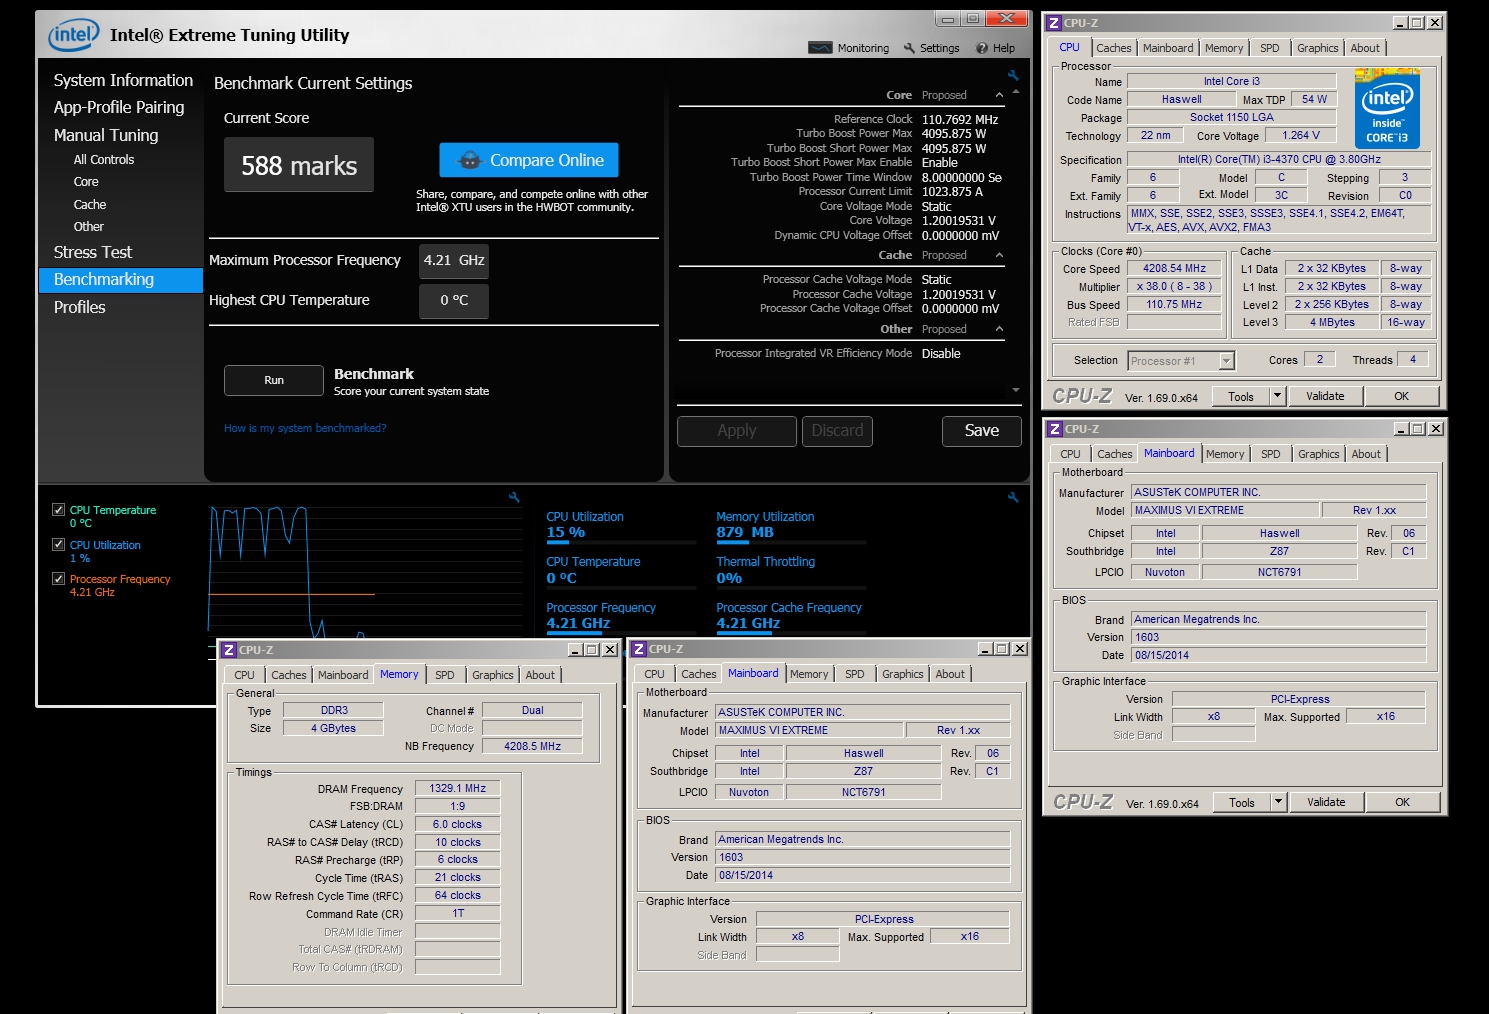This screenshot has height=1014, width=1489.
Task: Click the Maximum Processor Frequency '4.21 GHz' value
Action: [454, 260]
